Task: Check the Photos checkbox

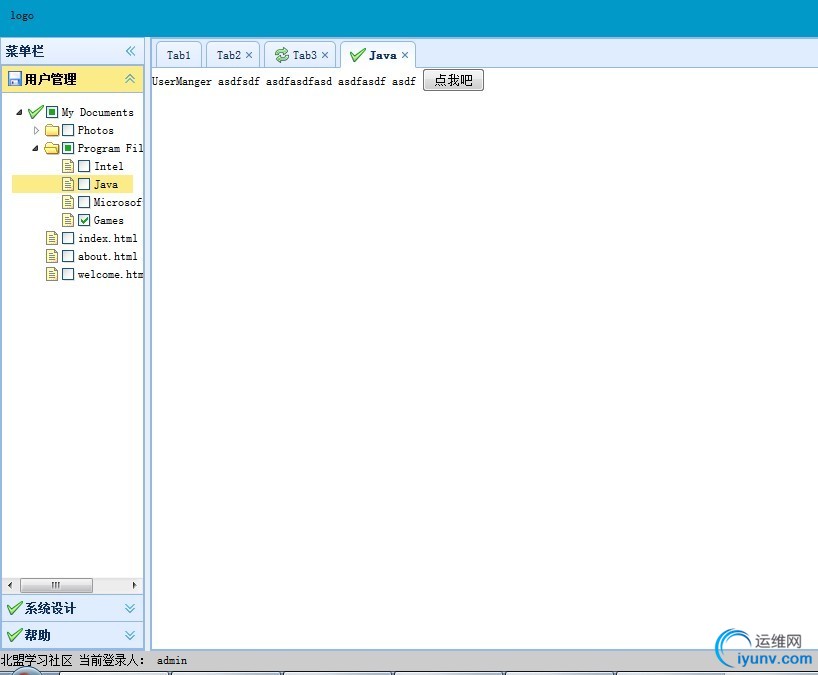Action: click(68, 130)
